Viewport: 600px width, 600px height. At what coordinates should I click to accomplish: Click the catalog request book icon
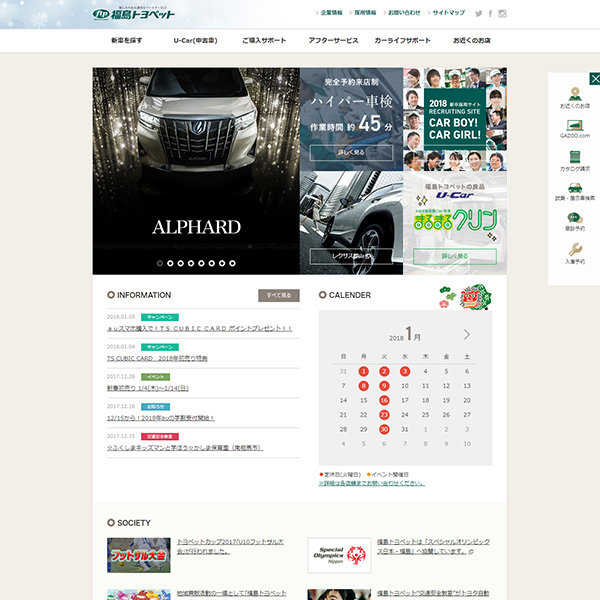pos(575,157)
